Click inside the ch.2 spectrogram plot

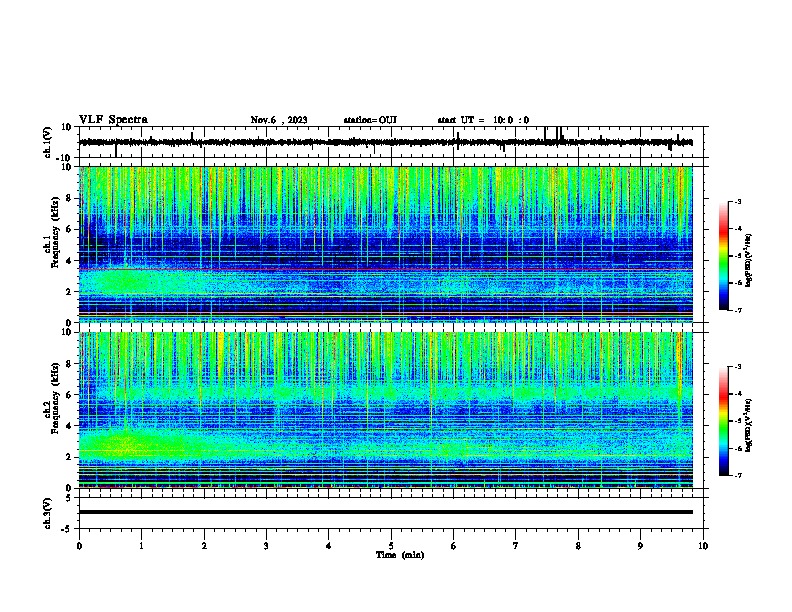click(x=386, y=410)
